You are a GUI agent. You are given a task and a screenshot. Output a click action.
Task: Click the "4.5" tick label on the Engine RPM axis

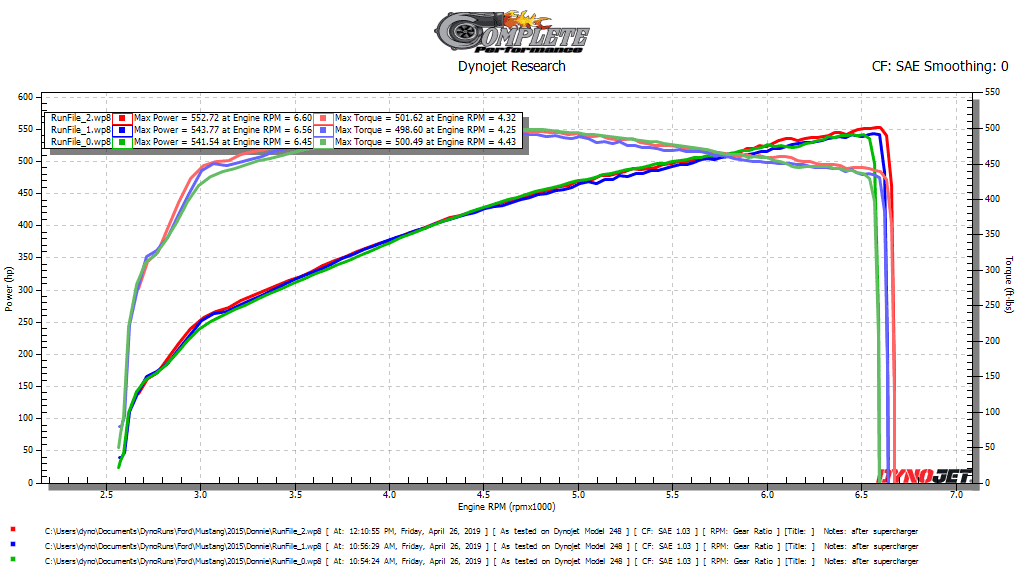[483, 494]
